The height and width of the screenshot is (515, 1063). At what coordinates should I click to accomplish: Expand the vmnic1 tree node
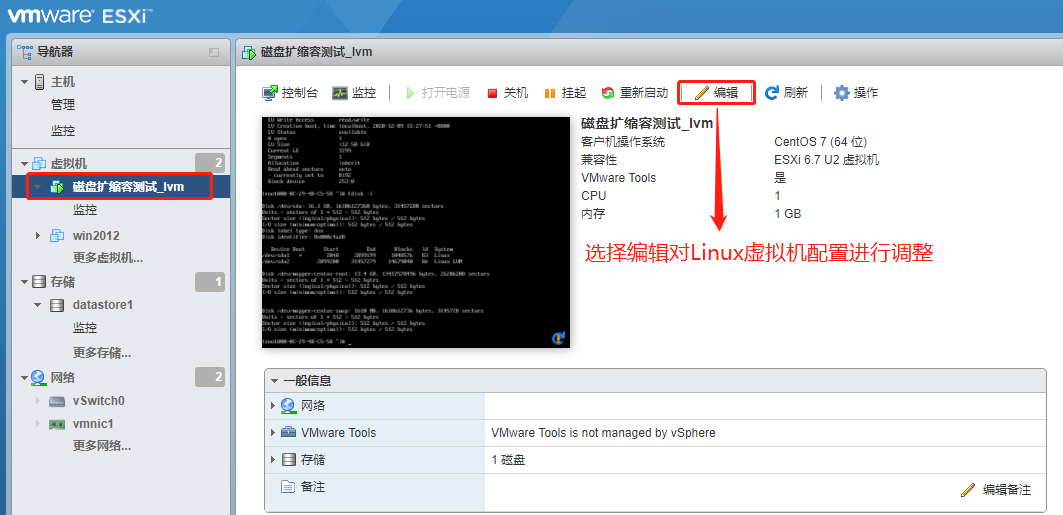click(x=39, y=424)
